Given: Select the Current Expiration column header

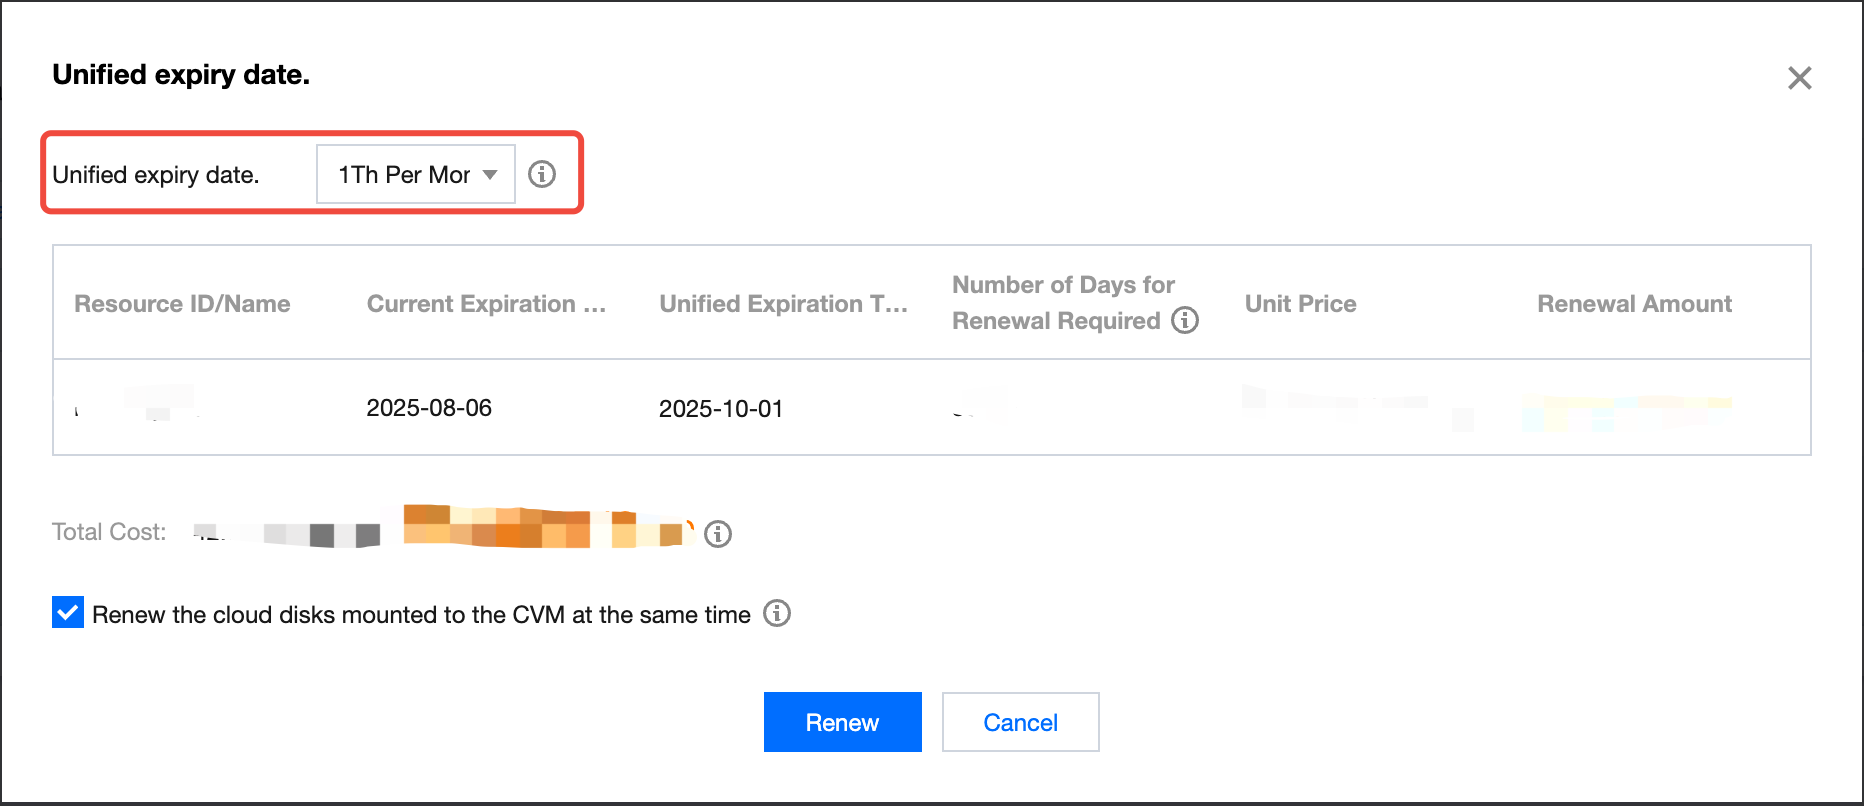Looking at the screenshot, I should tap(486, 304).
